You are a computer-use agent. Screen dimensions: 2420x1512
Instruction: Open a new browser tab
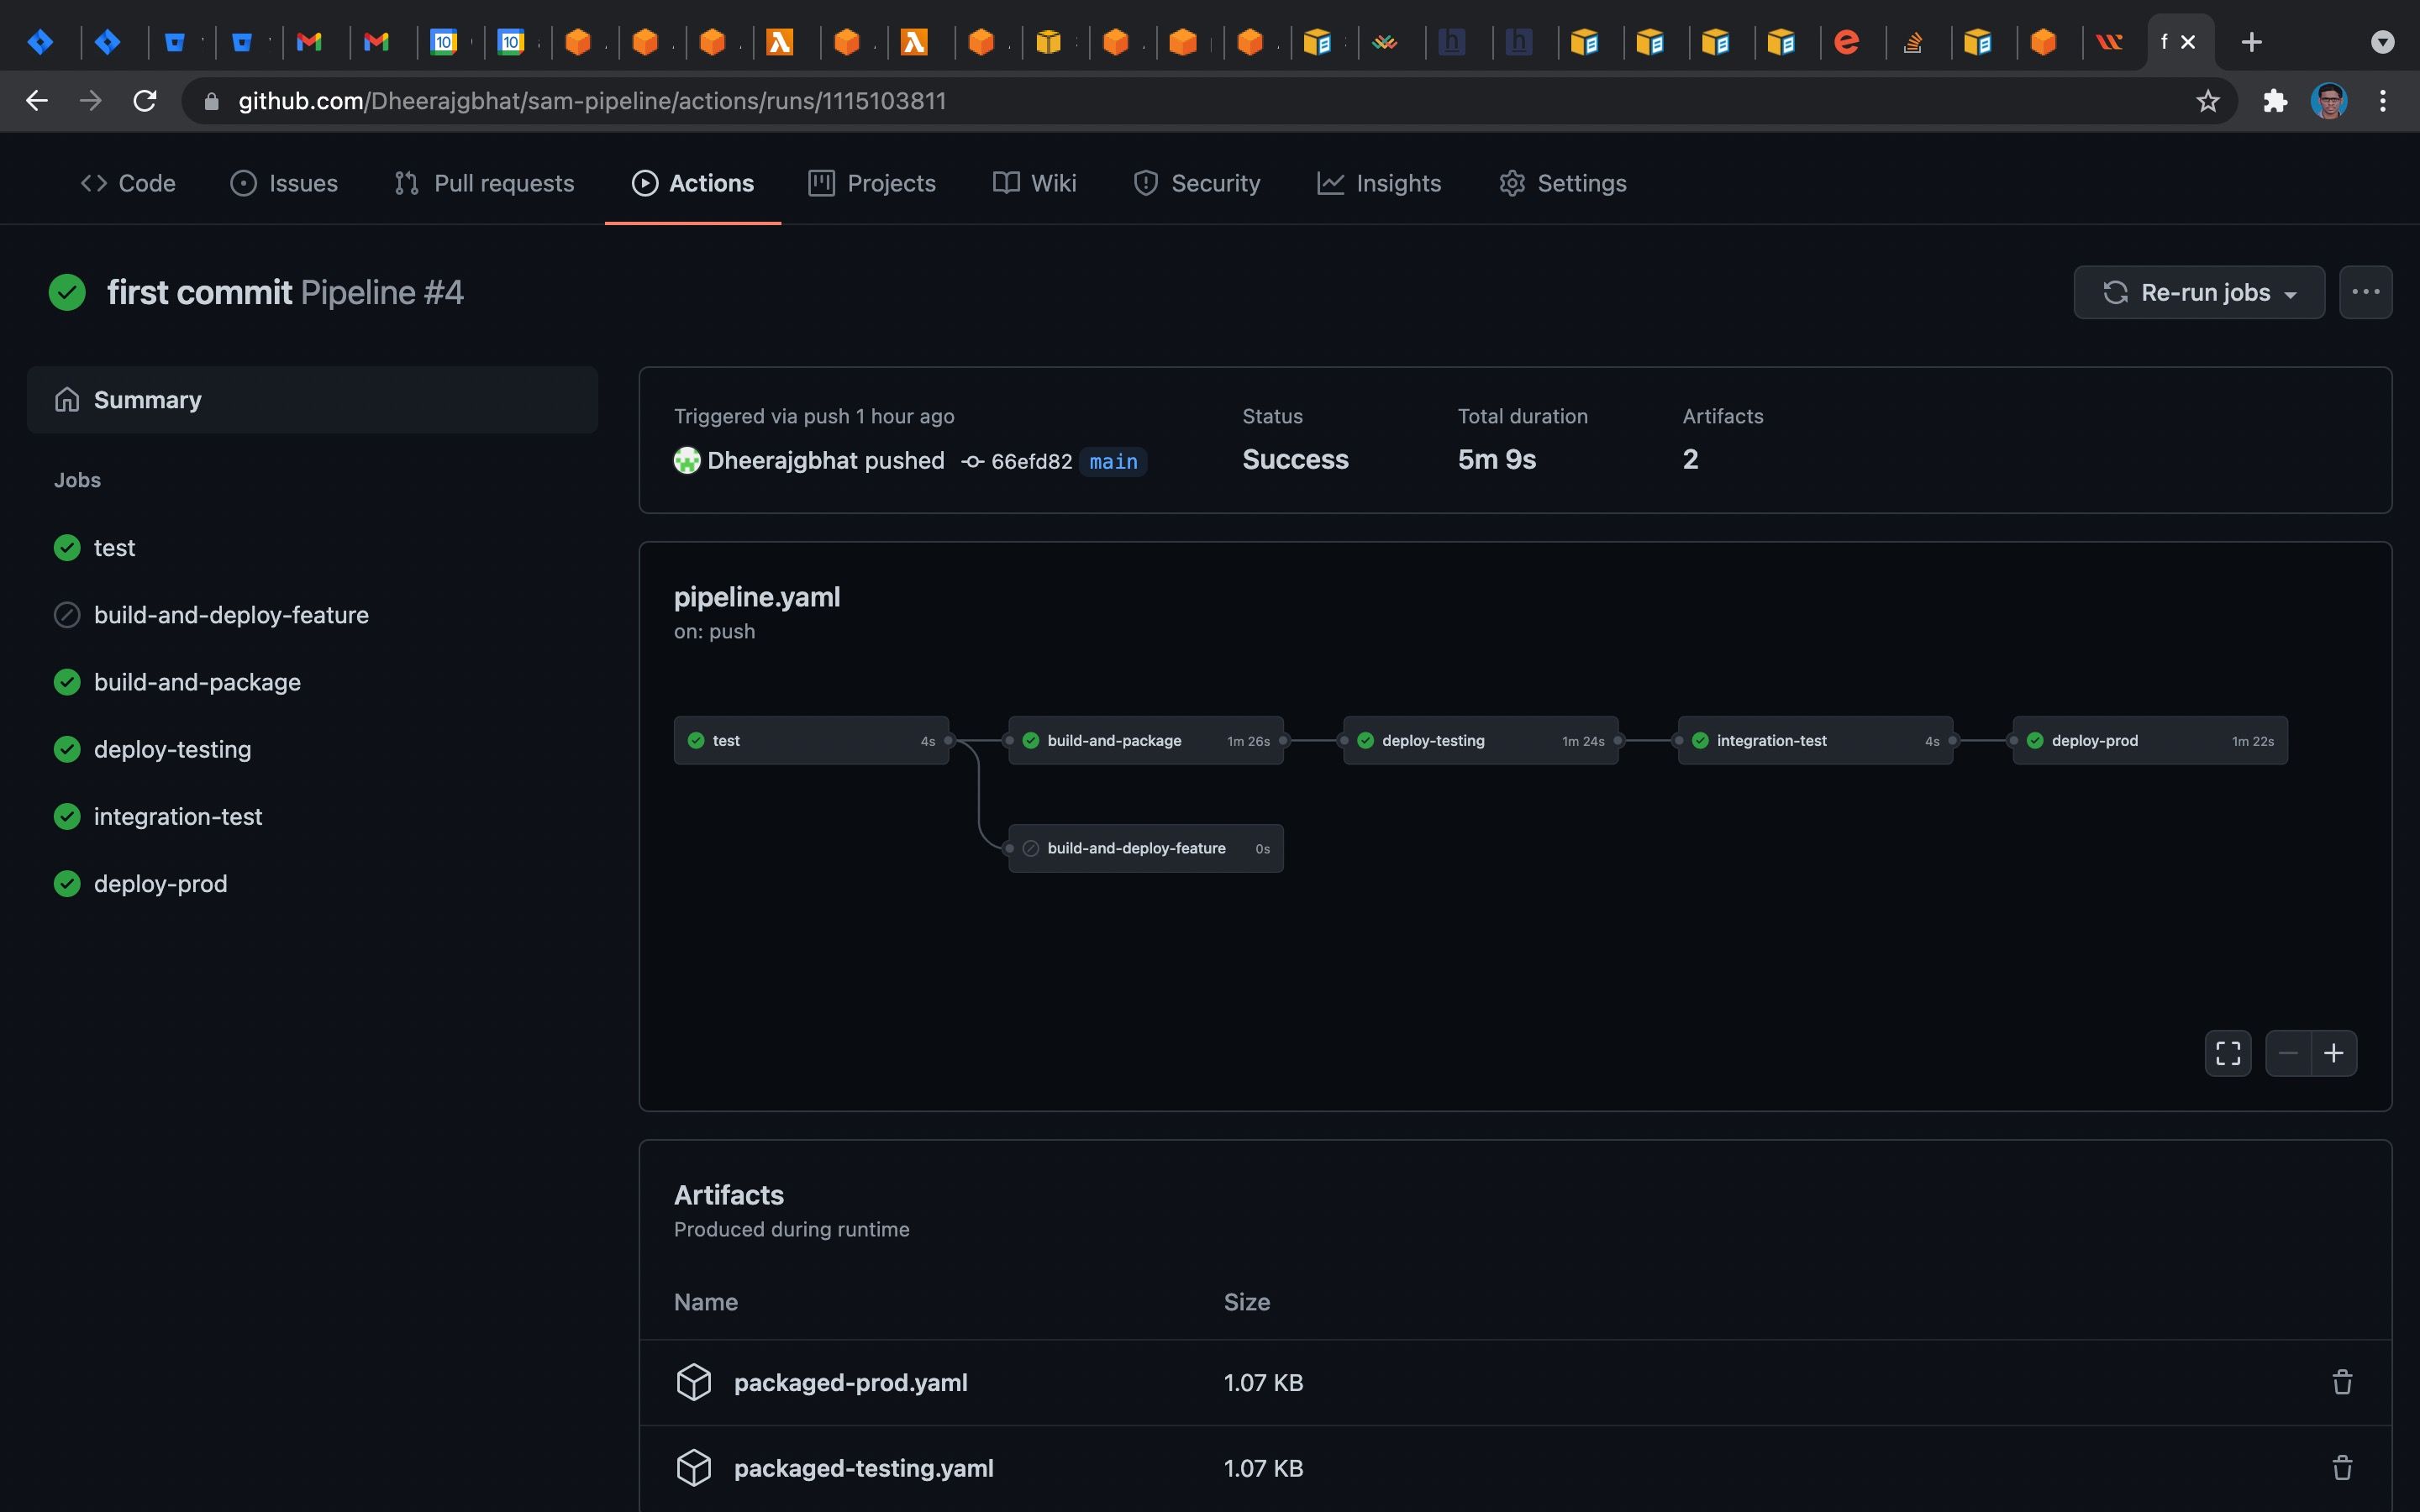(x=2252, y=42)
